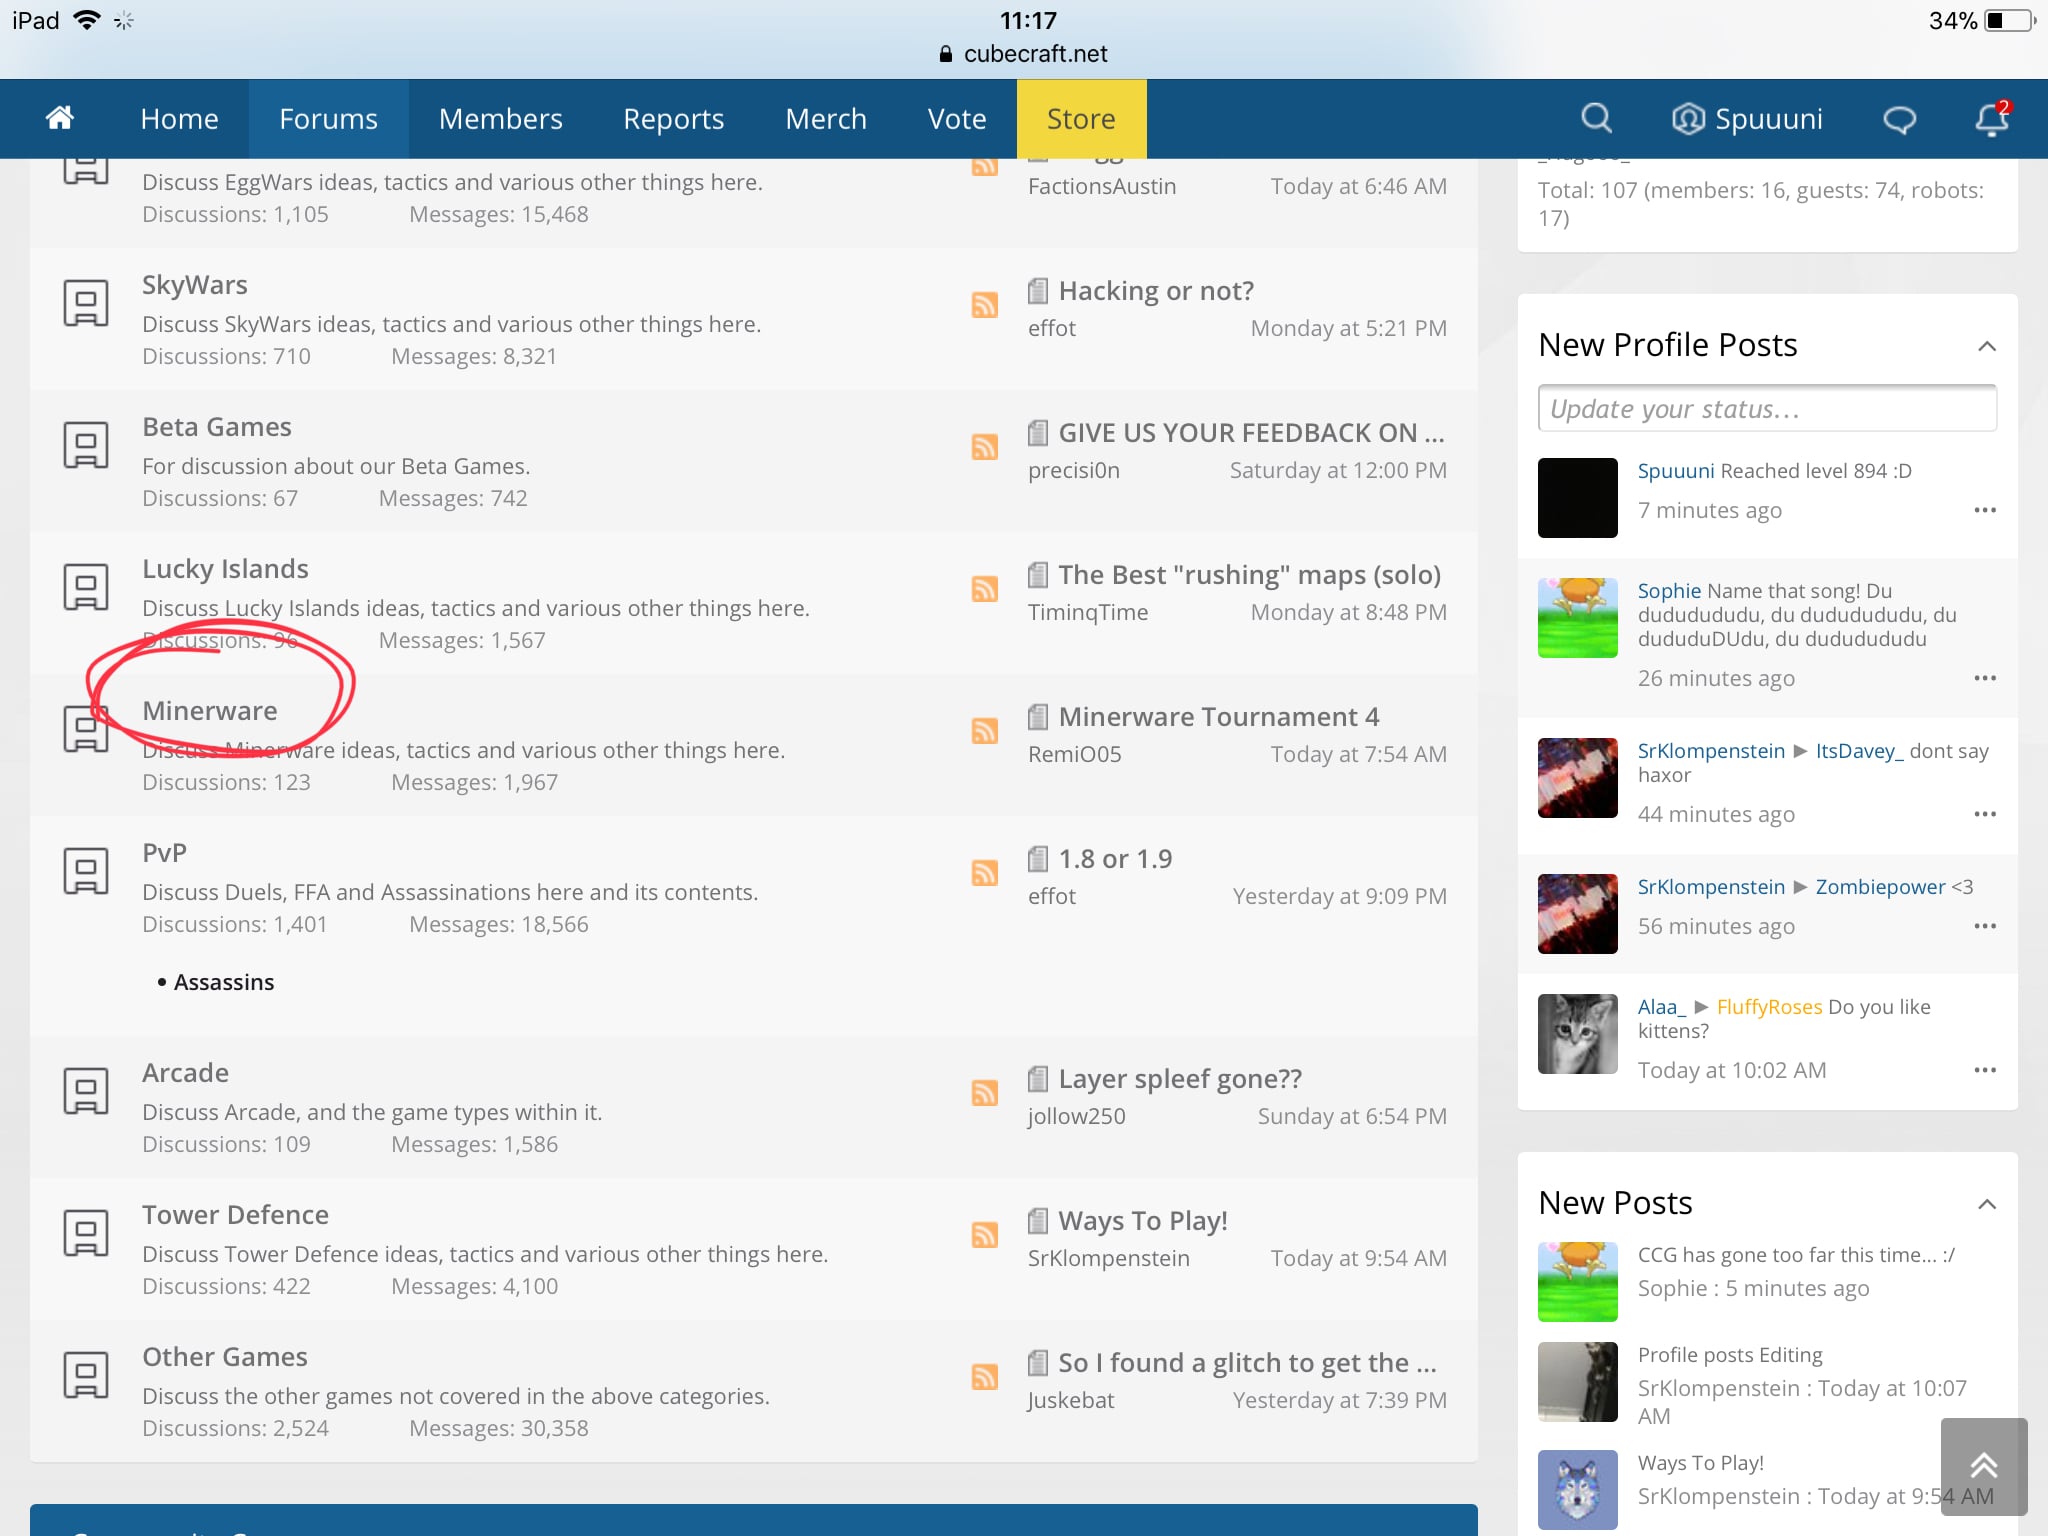Open options menu on Alaa_'s kittens post

pyautogui.click(x=1985, y=1070)
